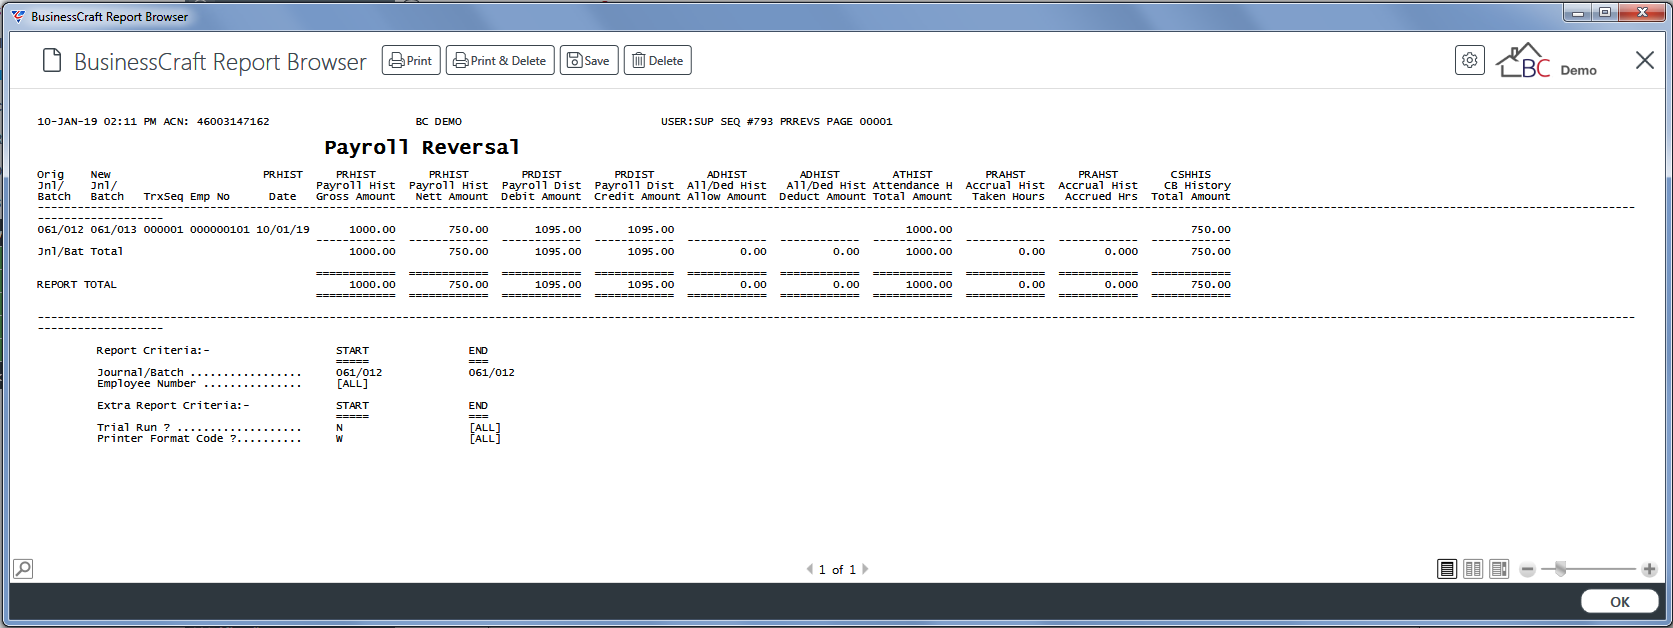Go to the previous page arrow
The height and width of the screenshot is (628, 1673).
point(809,569)
